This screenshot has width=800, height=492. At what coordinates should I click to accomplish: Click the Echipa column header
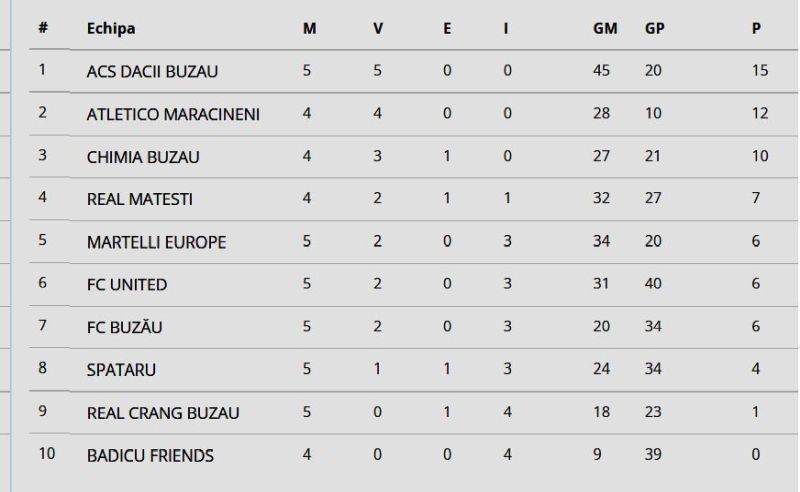(x=111, y=28)
